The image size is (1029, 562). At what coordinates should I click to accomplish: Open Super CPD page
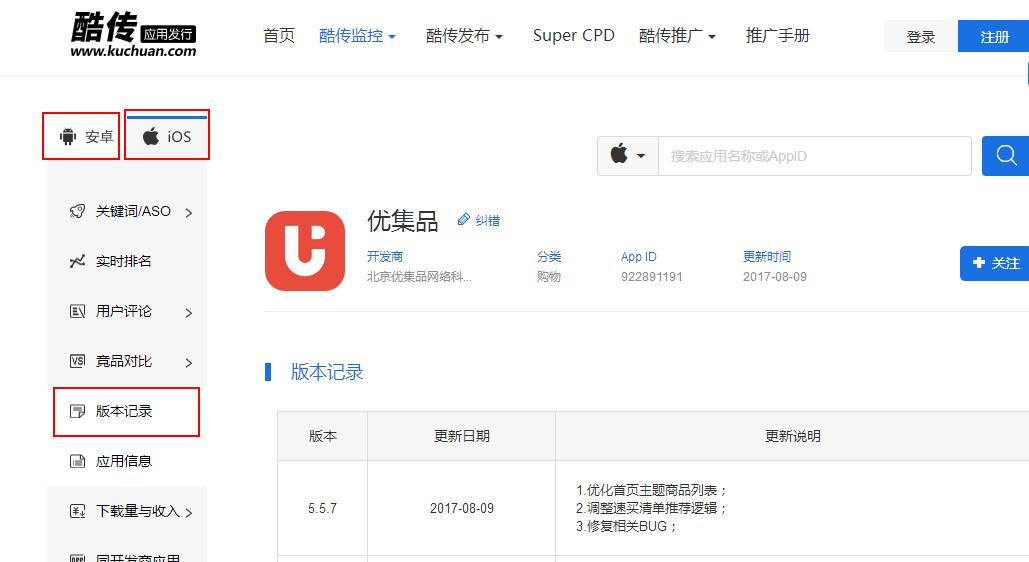pyautogui.click(x=574, y=35)
